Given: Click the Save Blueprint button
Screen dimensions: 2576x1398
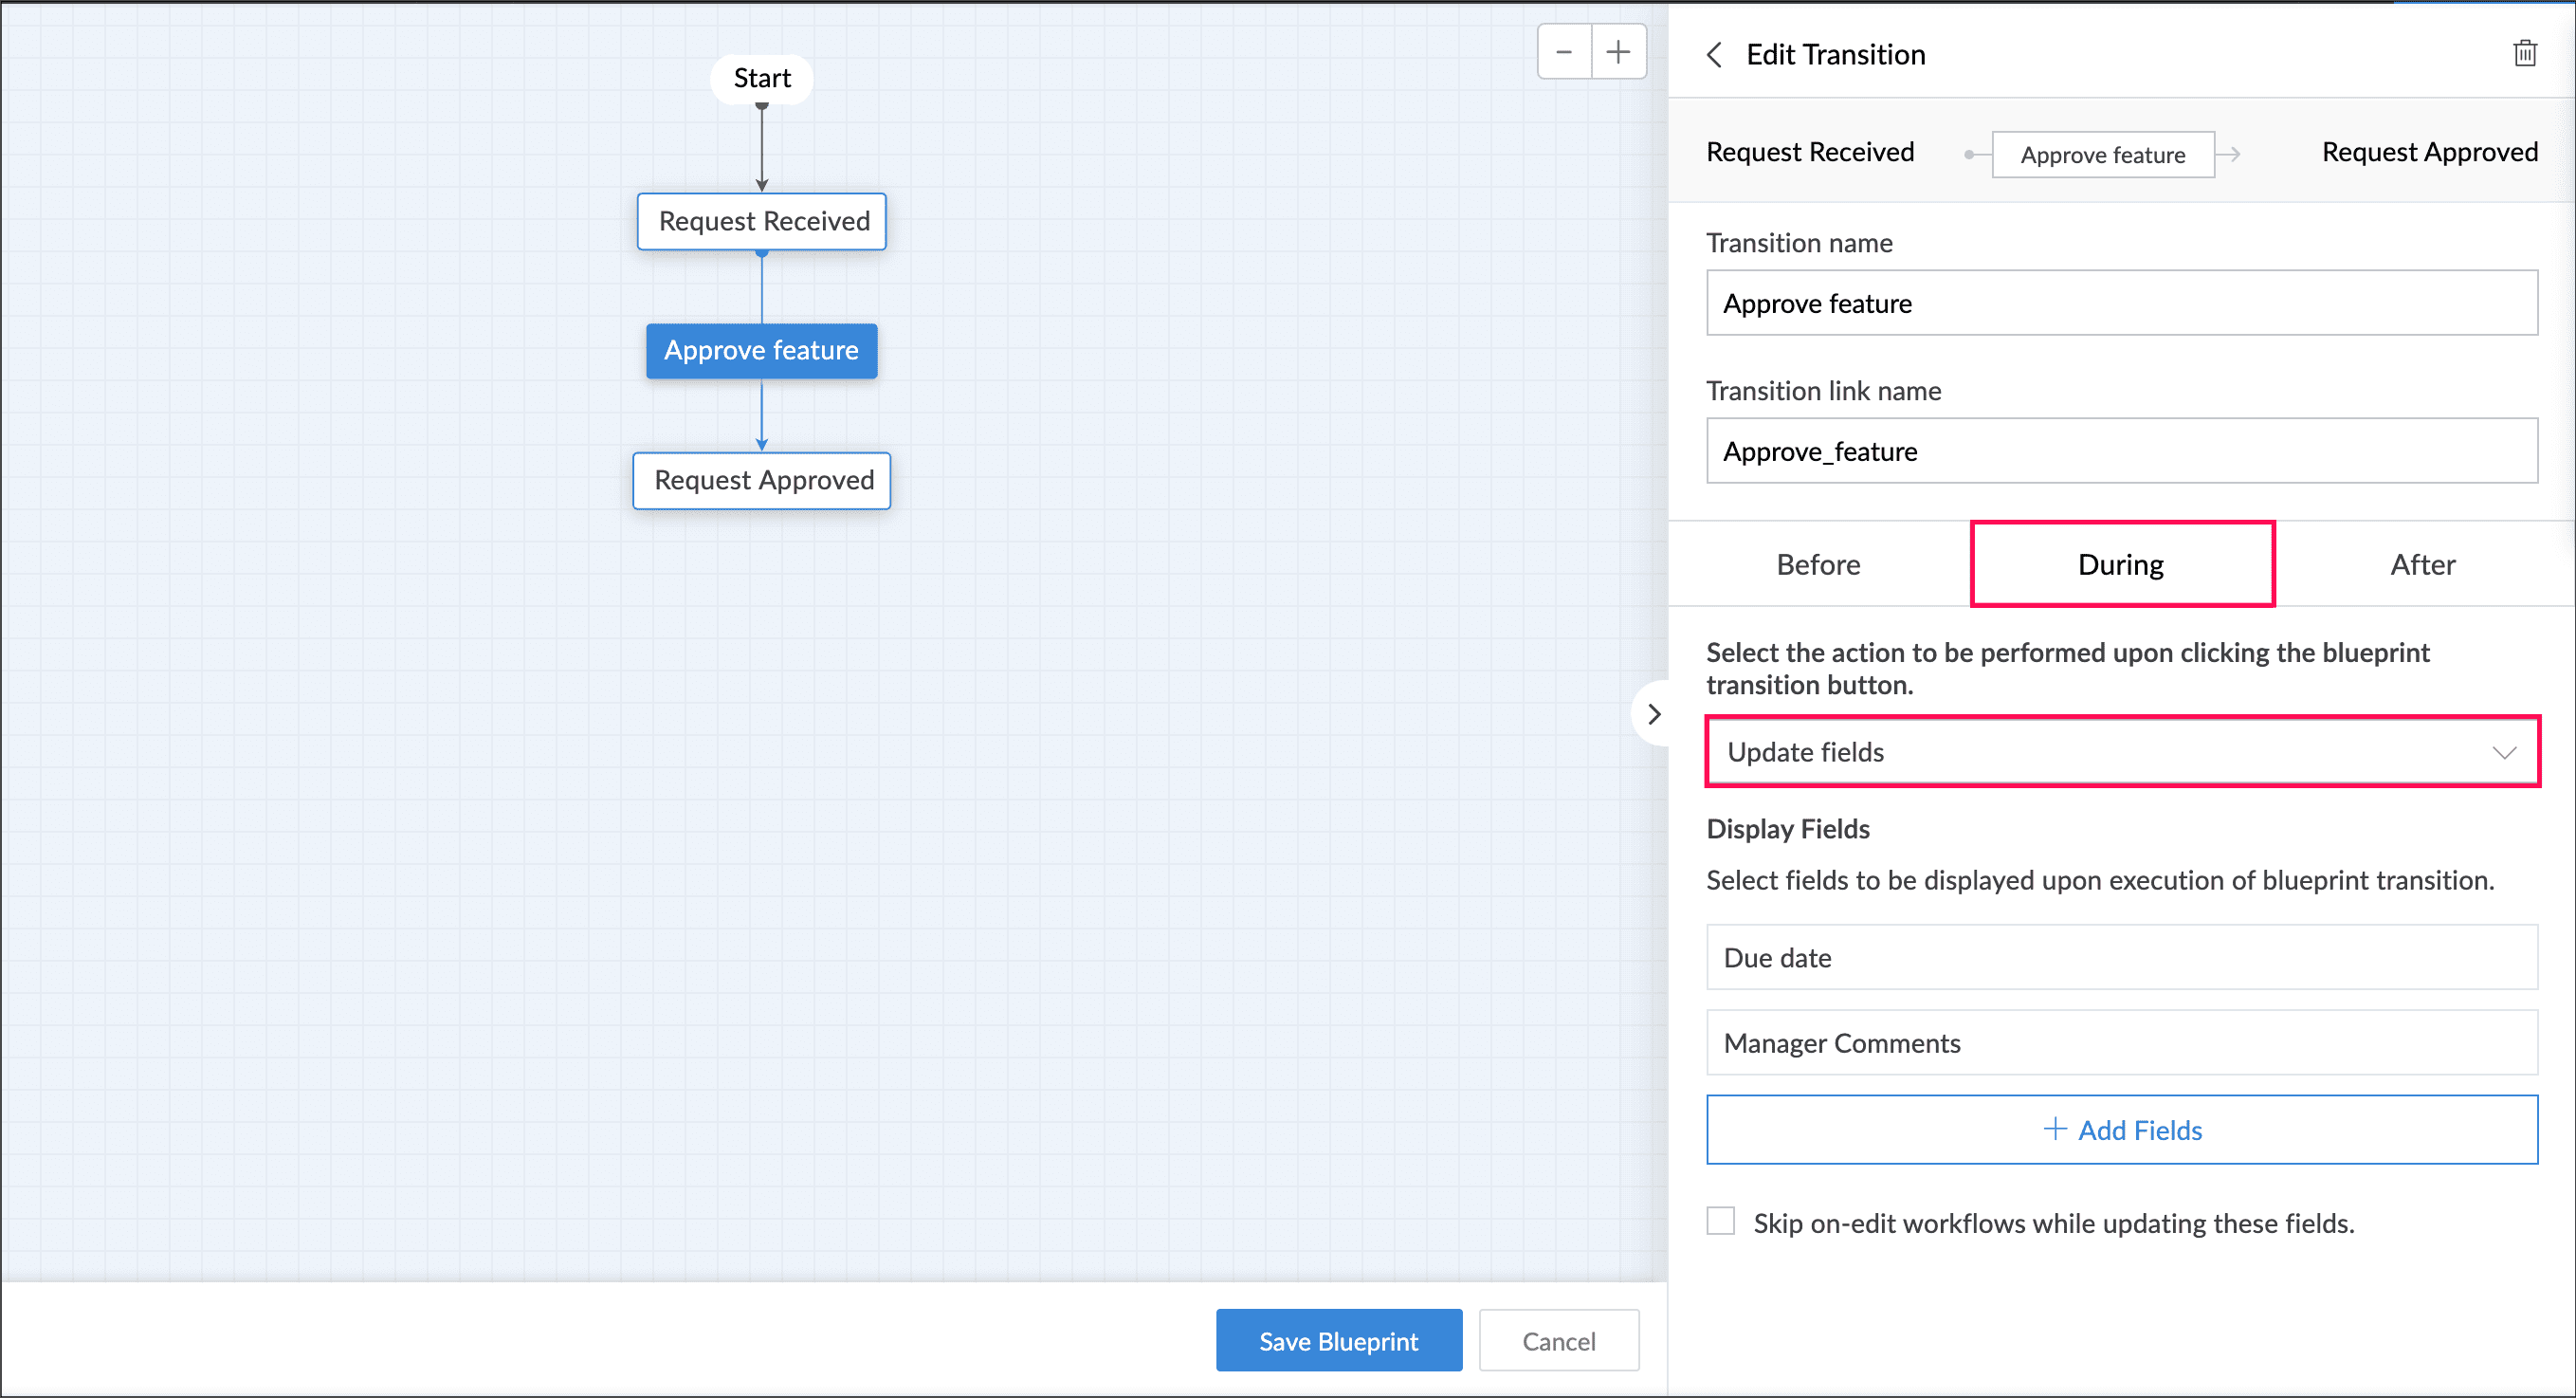Looking at the screenshot, I should point(1338,1341).
